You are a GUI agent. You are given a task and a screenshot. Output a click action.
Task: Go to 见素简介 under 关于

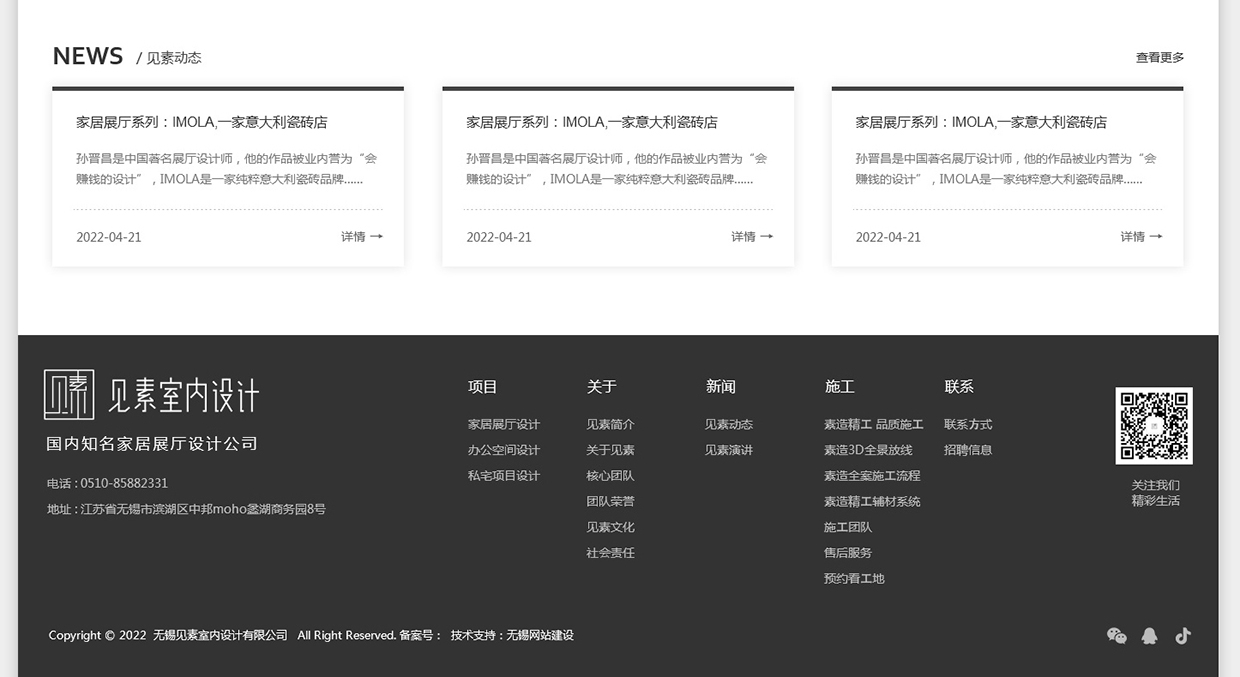pyautogui.click(x=610, y=425)
